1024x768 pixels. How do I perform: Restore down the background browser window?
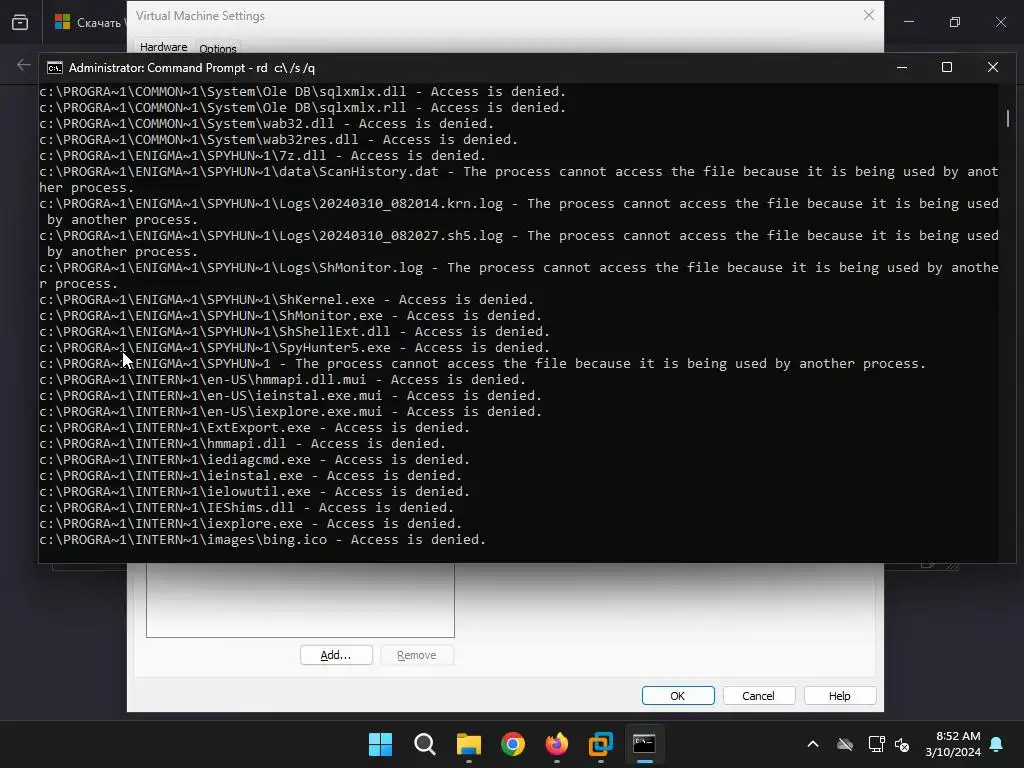(955, 22)
